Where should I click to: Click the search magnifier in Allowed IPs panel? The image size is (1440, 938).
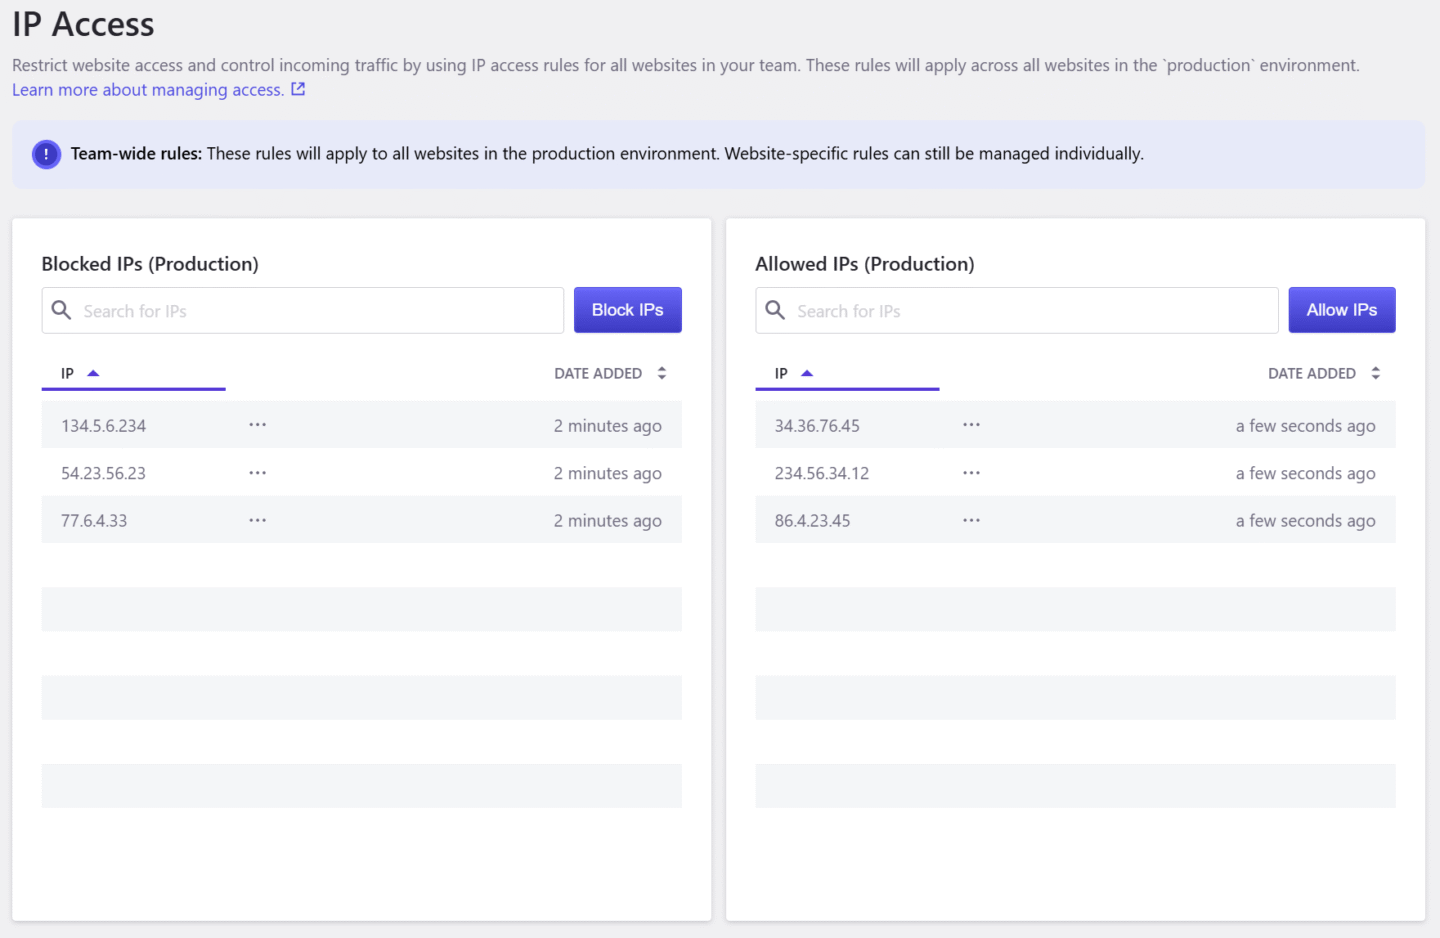(775, 310)
